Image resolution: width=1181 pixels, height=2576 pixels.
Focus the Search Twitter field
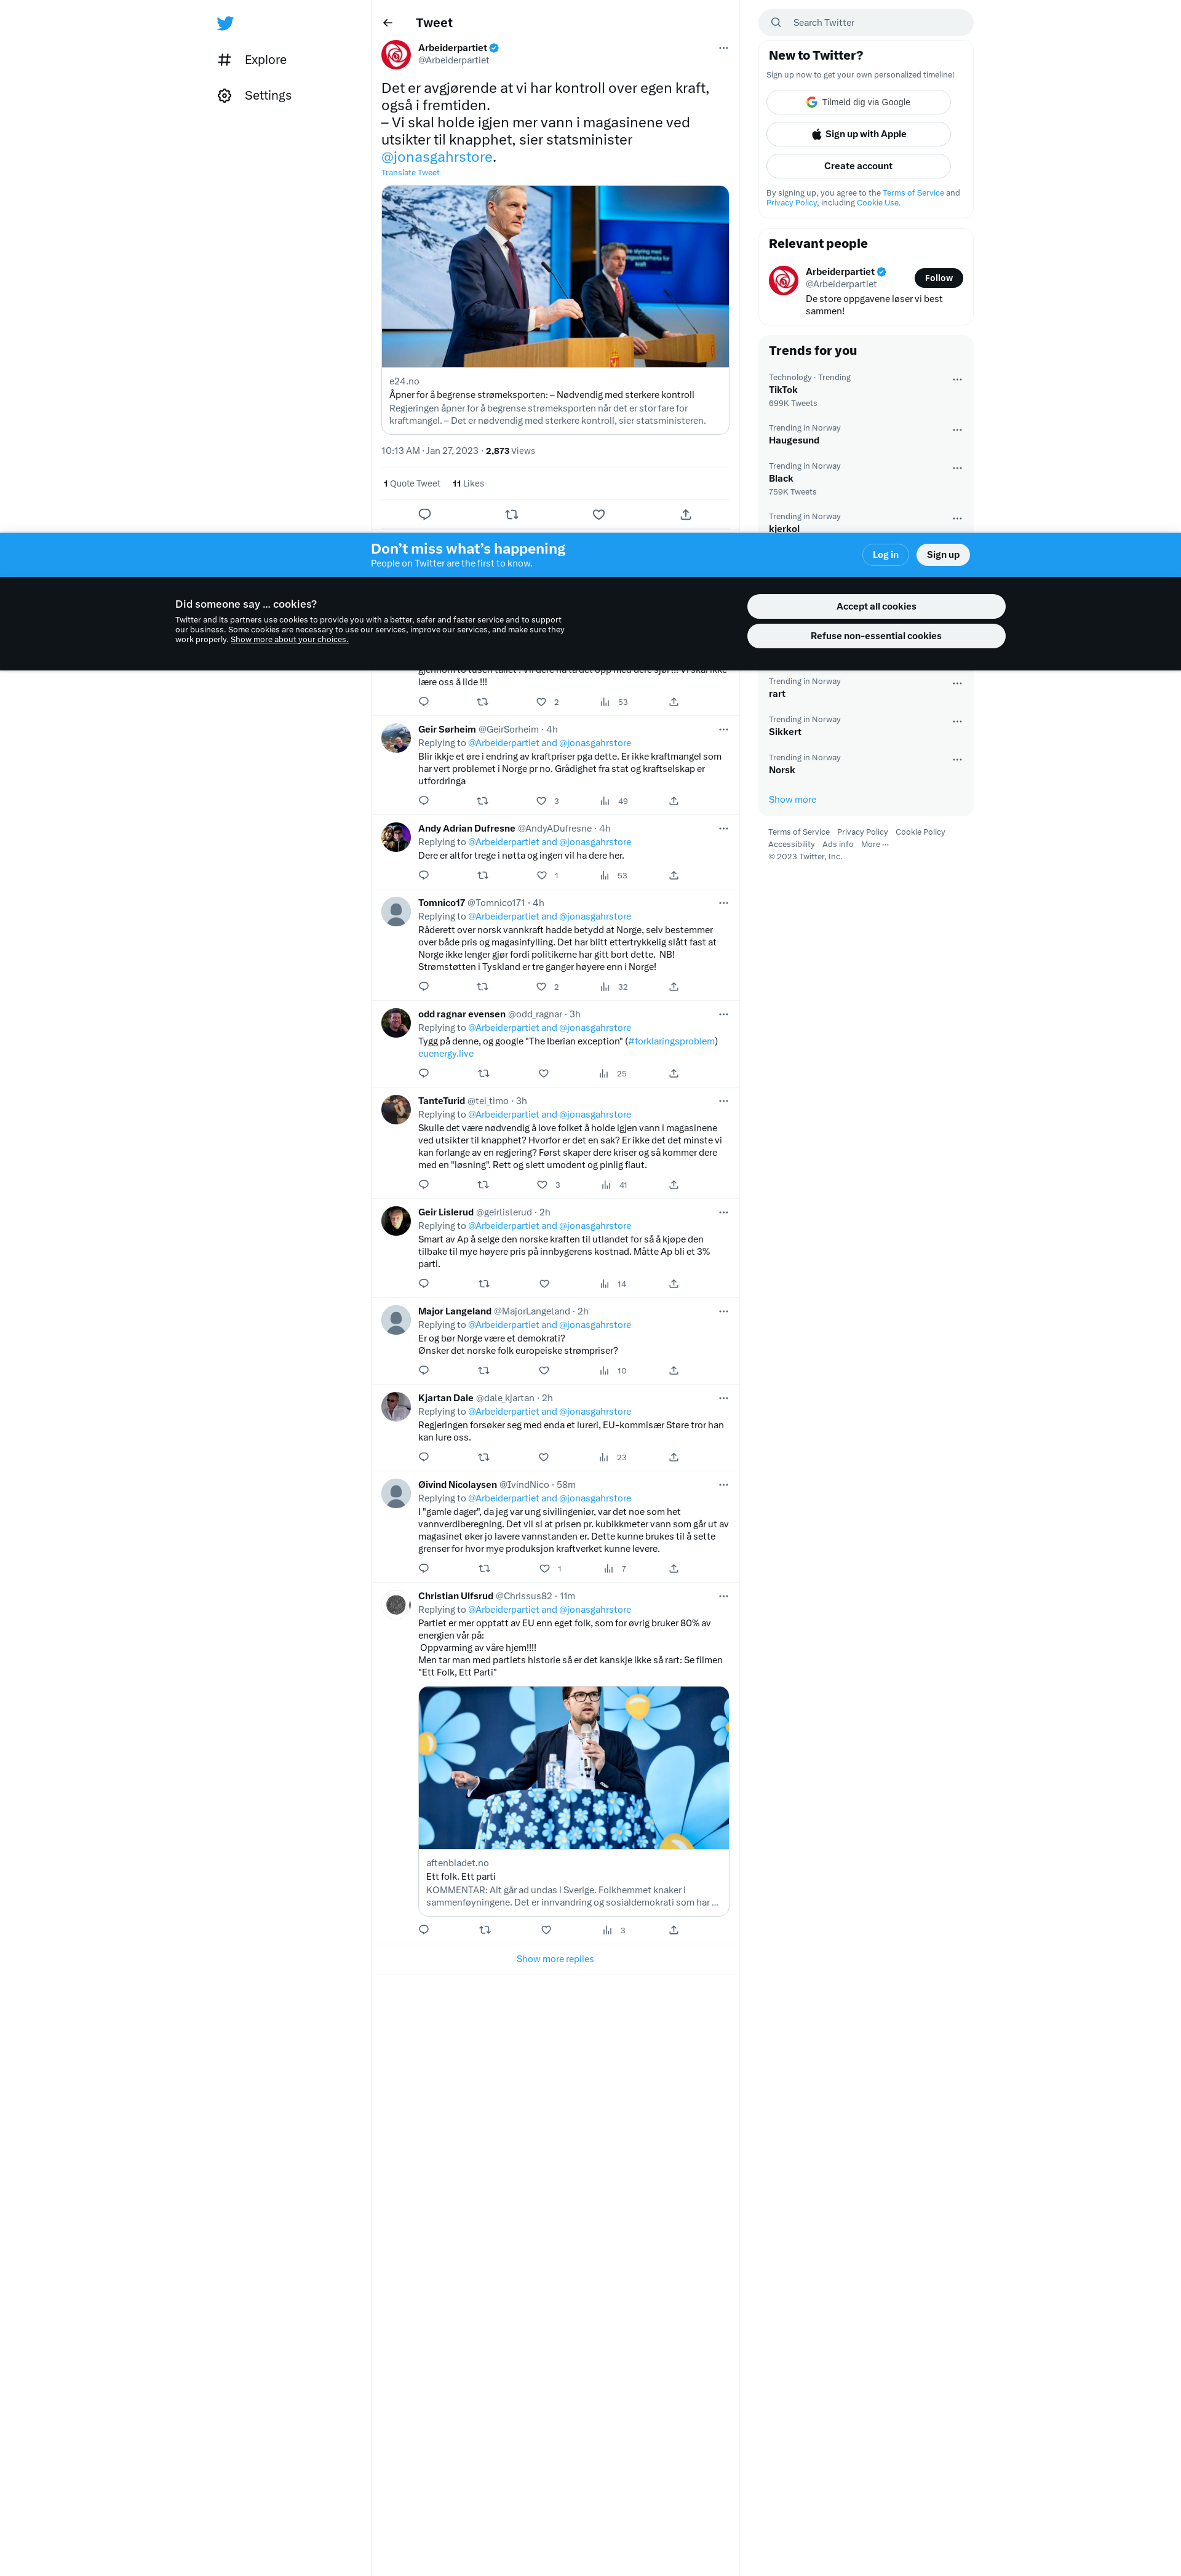(x=866, y=22)
